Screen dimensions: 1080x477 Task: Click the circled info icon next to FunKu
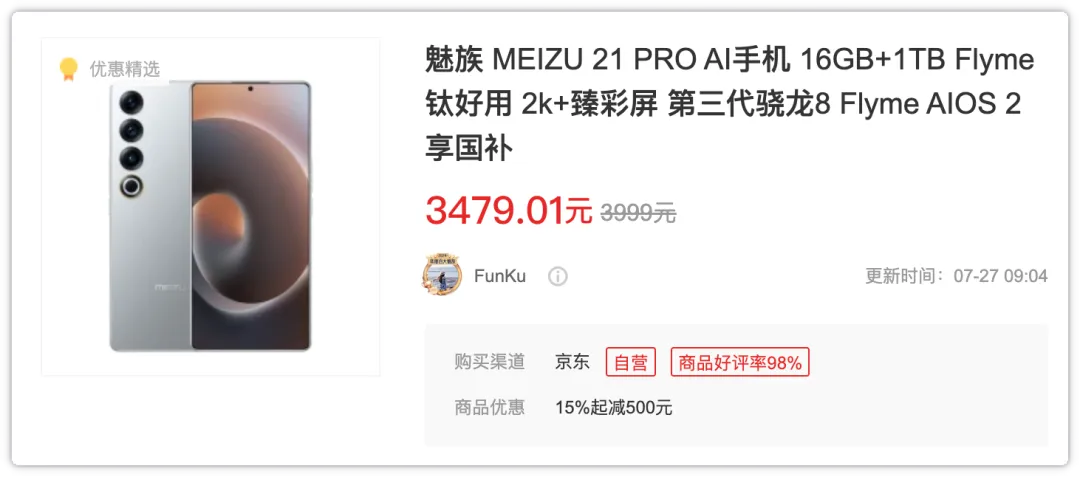click(x=557, y=277)
